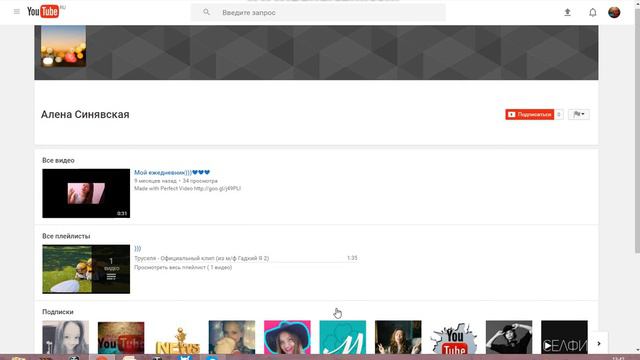Open the teal M-logo subscription channel
The height and width of the screenshot is (360, 640).
342,337
